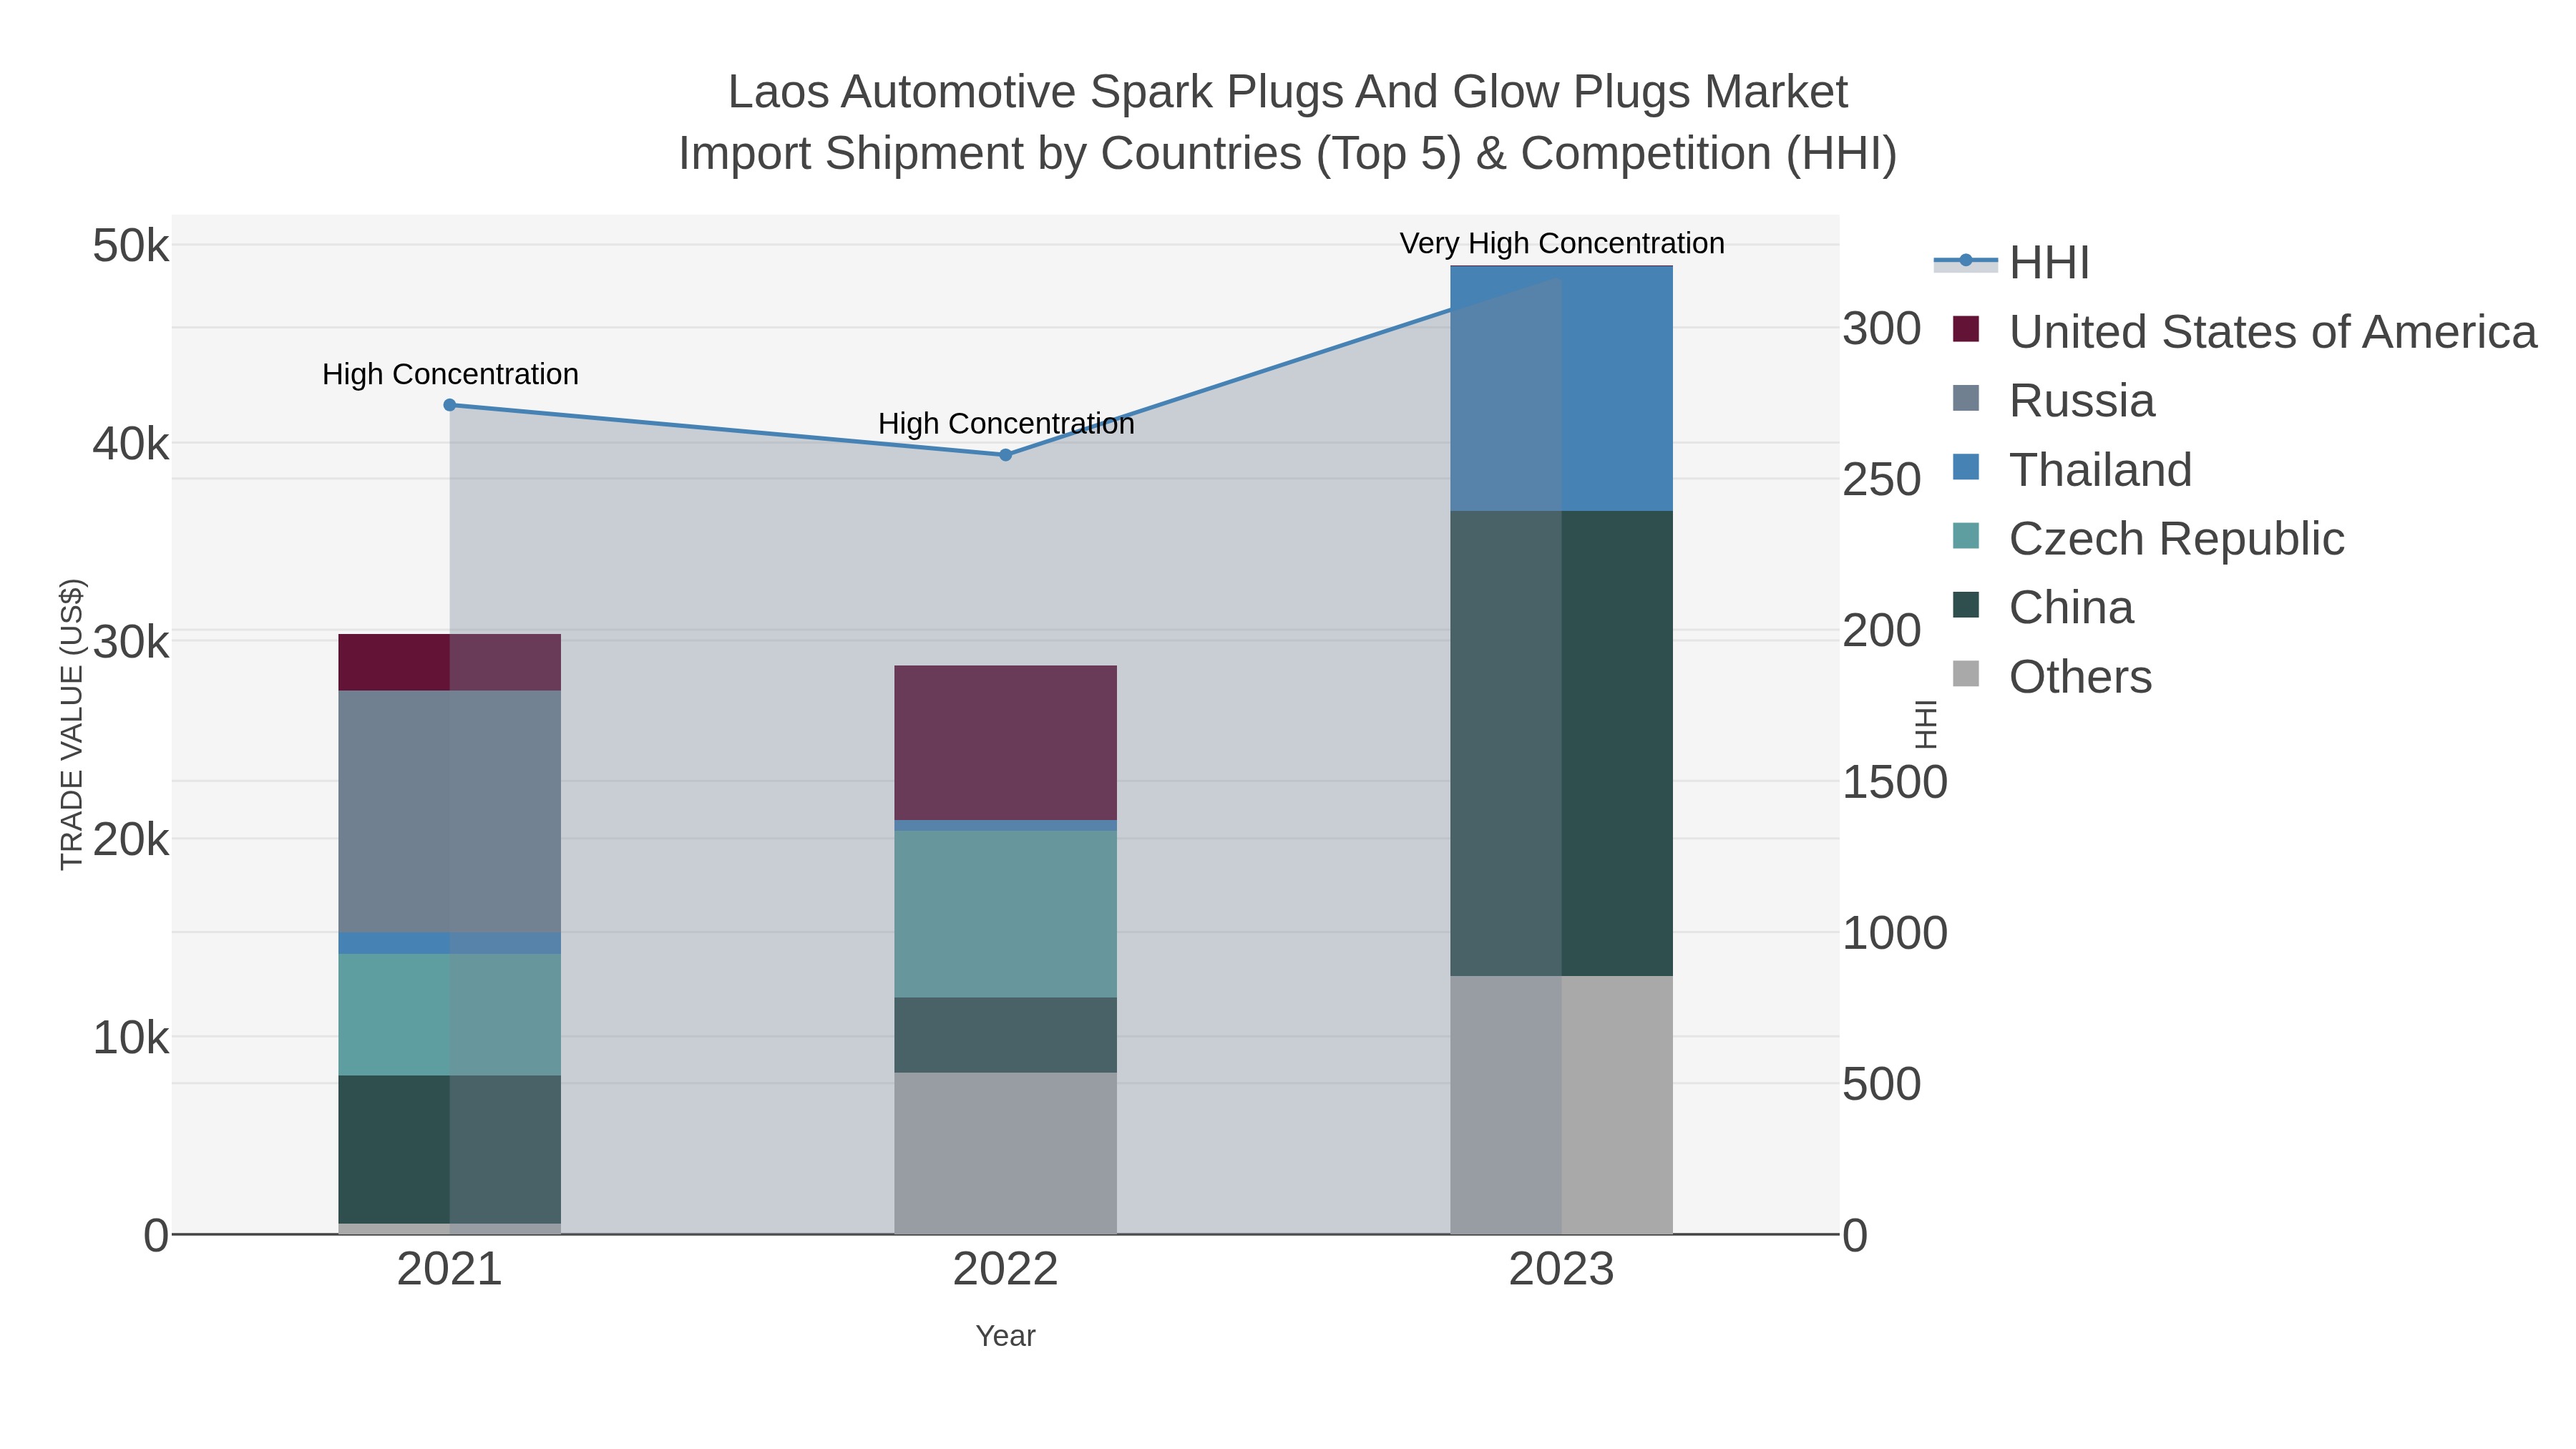Click the 1500 right axis tick
The height and width of the screenshot is (1449, 2576).
point(1895,782)
